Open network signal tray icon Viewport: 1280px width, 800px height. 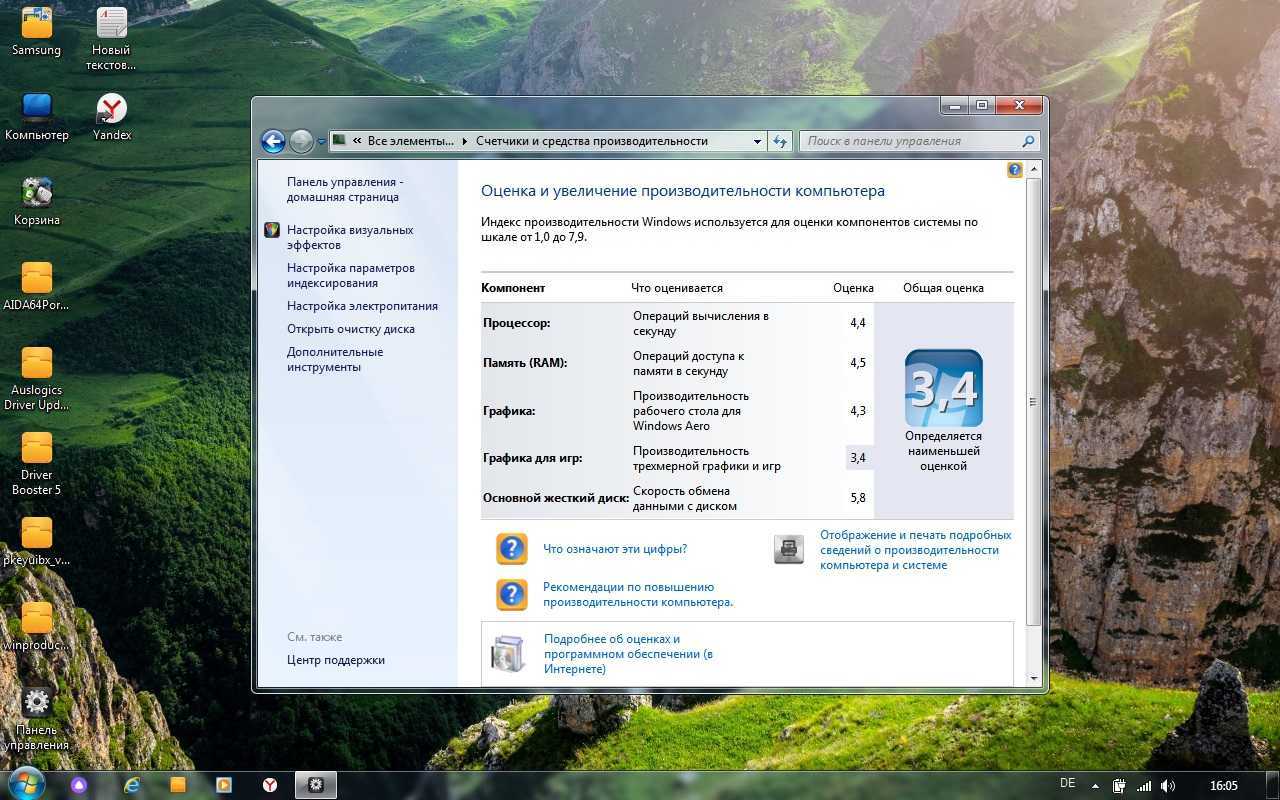1144,786
